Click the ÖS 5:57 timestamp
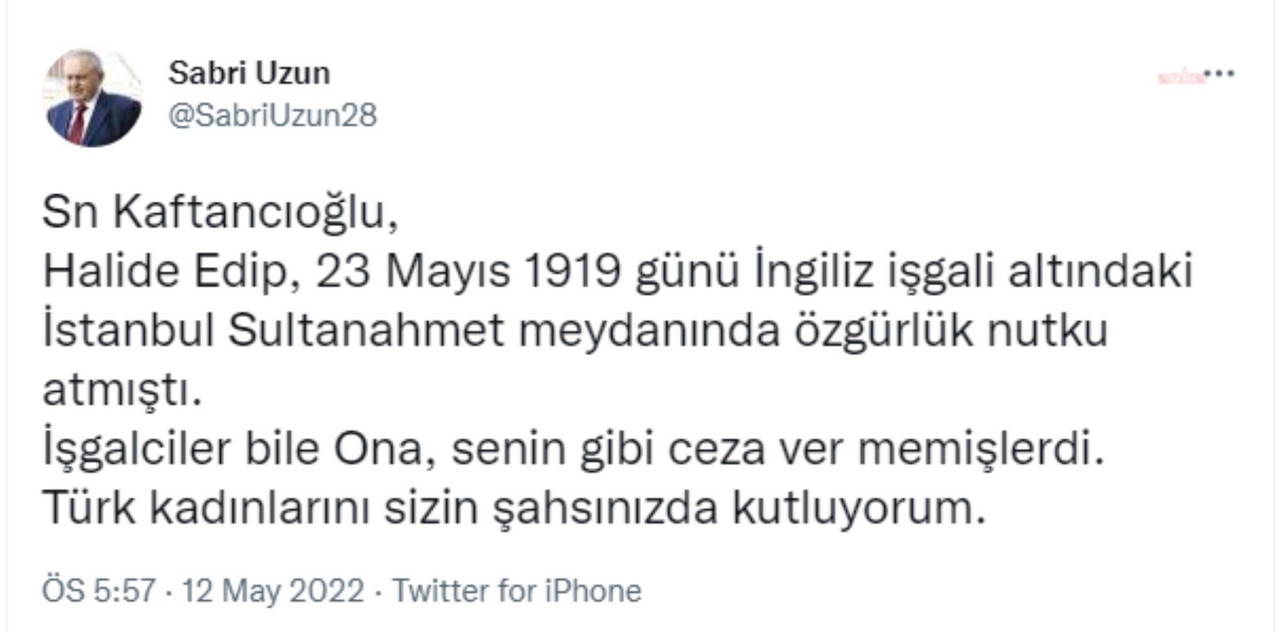Image resolution: width=1280 pixels, height=632 pixels. (98, 590)
